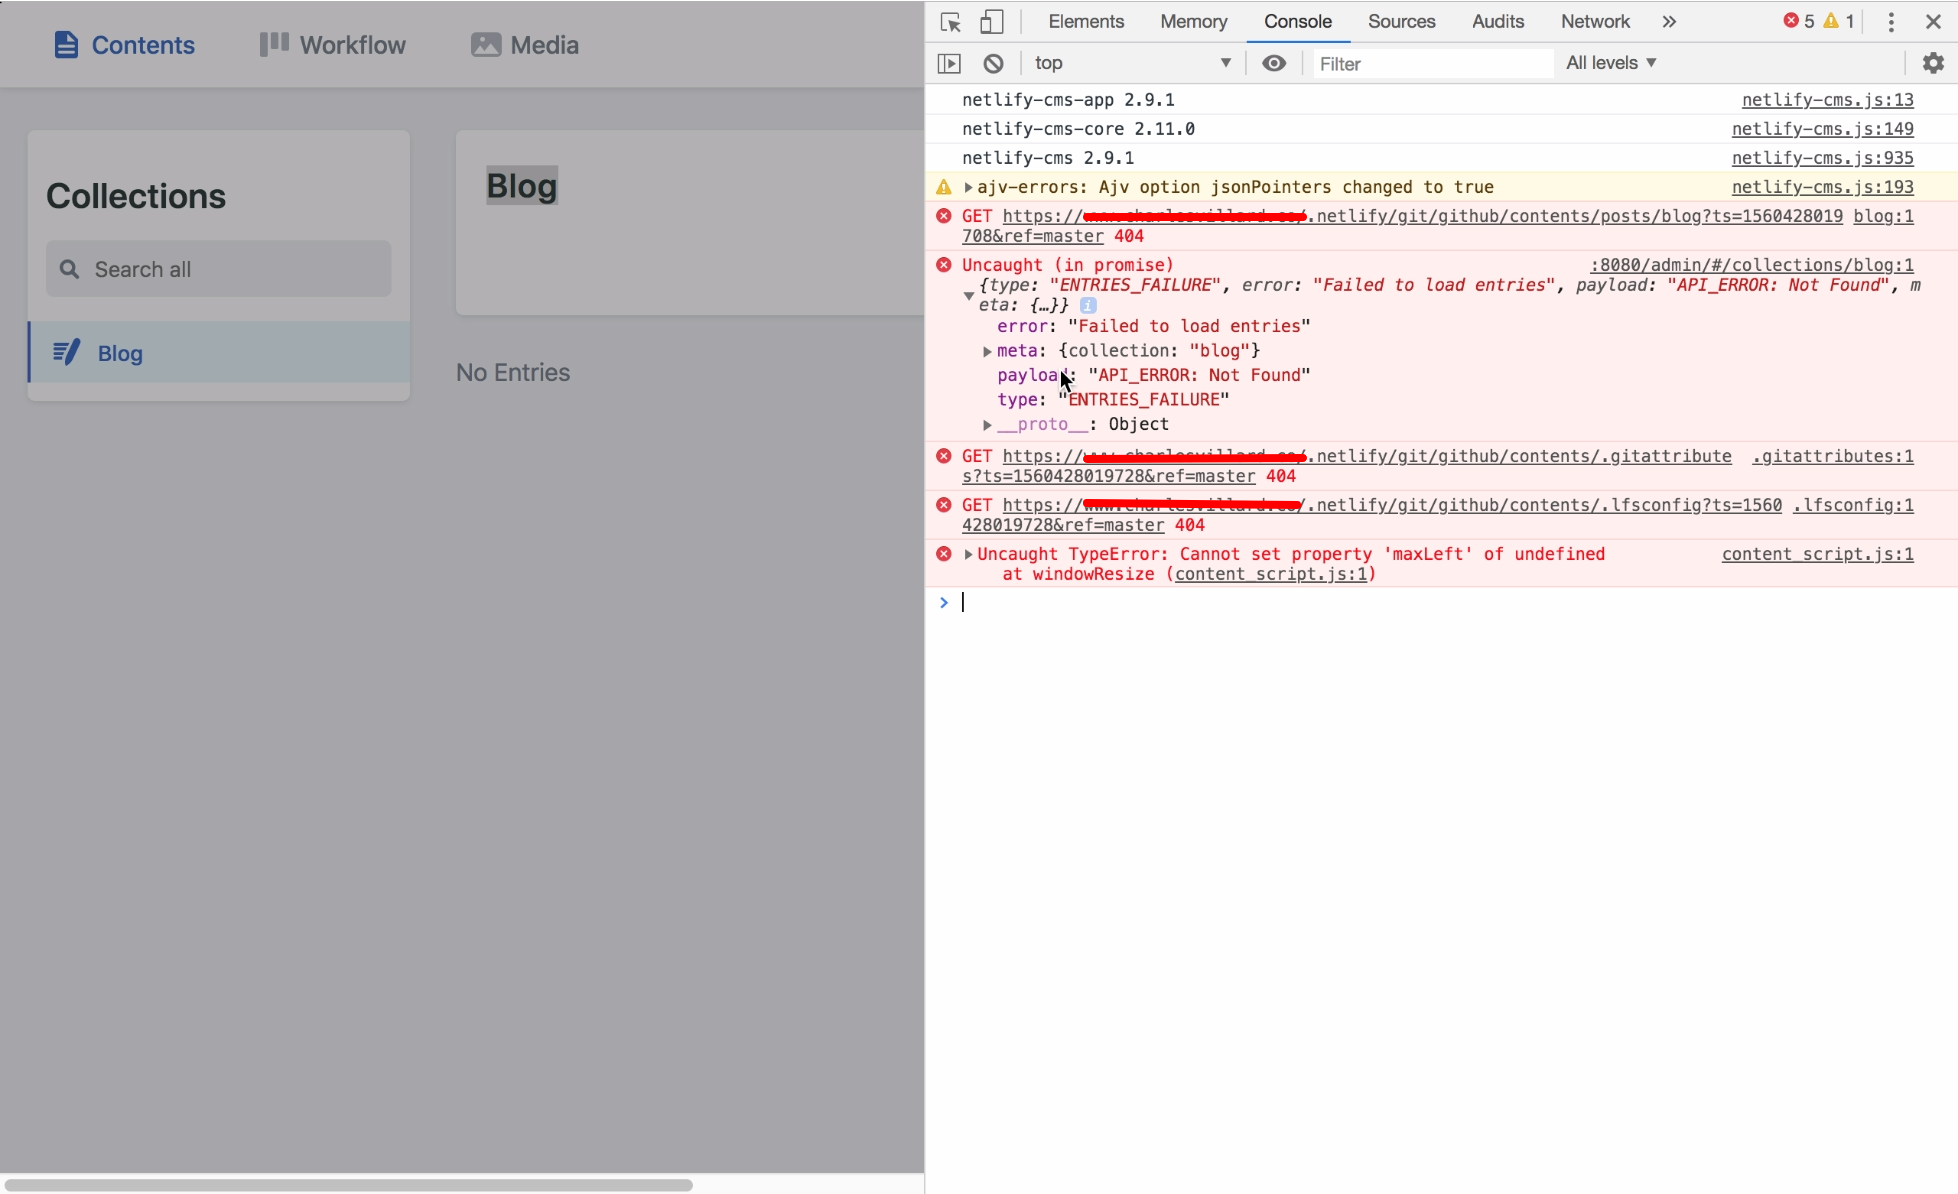
Task: Select the Console panel tab
Action: pyautogui.click(x=1298, y=22)
